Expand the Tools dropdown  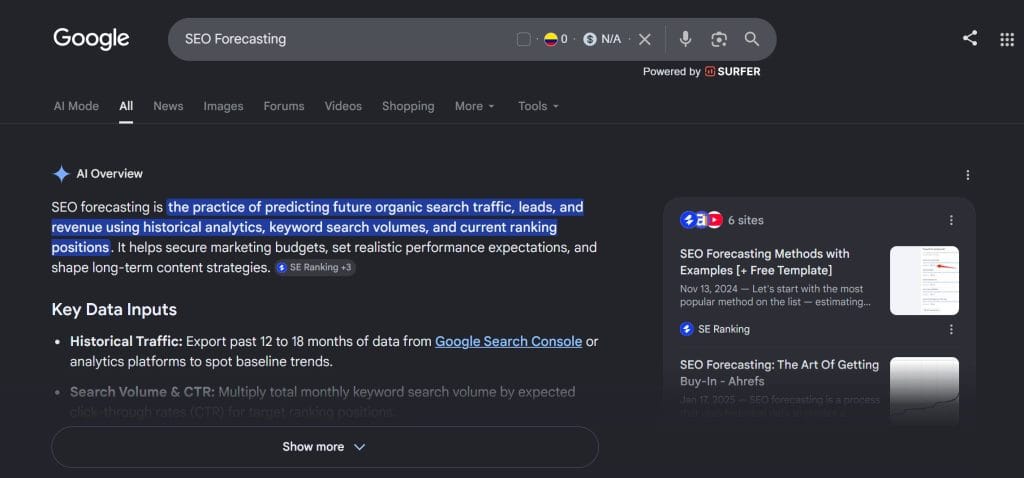click(x=539, y=106)
